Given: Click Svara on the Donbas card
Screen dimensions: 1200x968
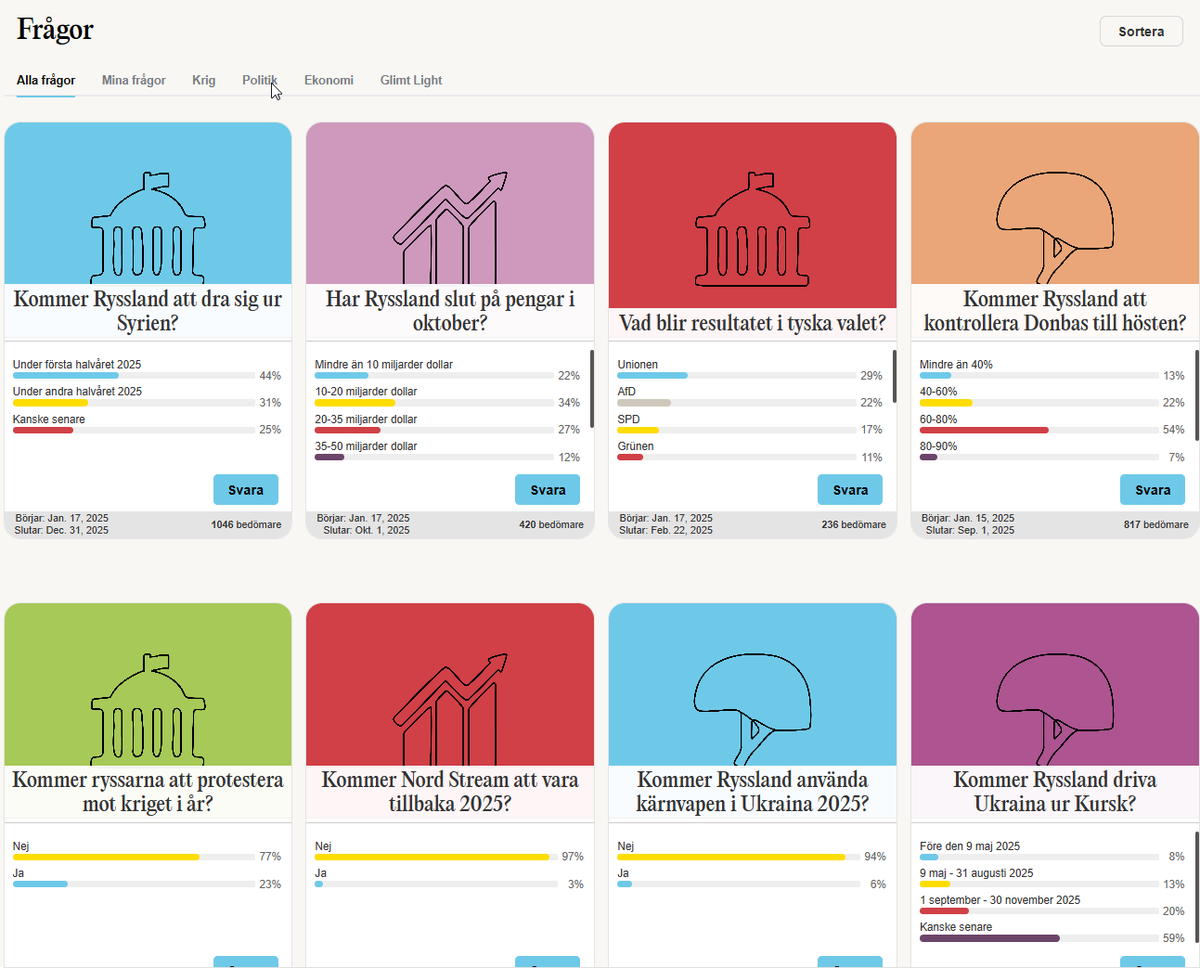Looking at the screenshot, I should pyautogui.click(x=1152, y=490).
